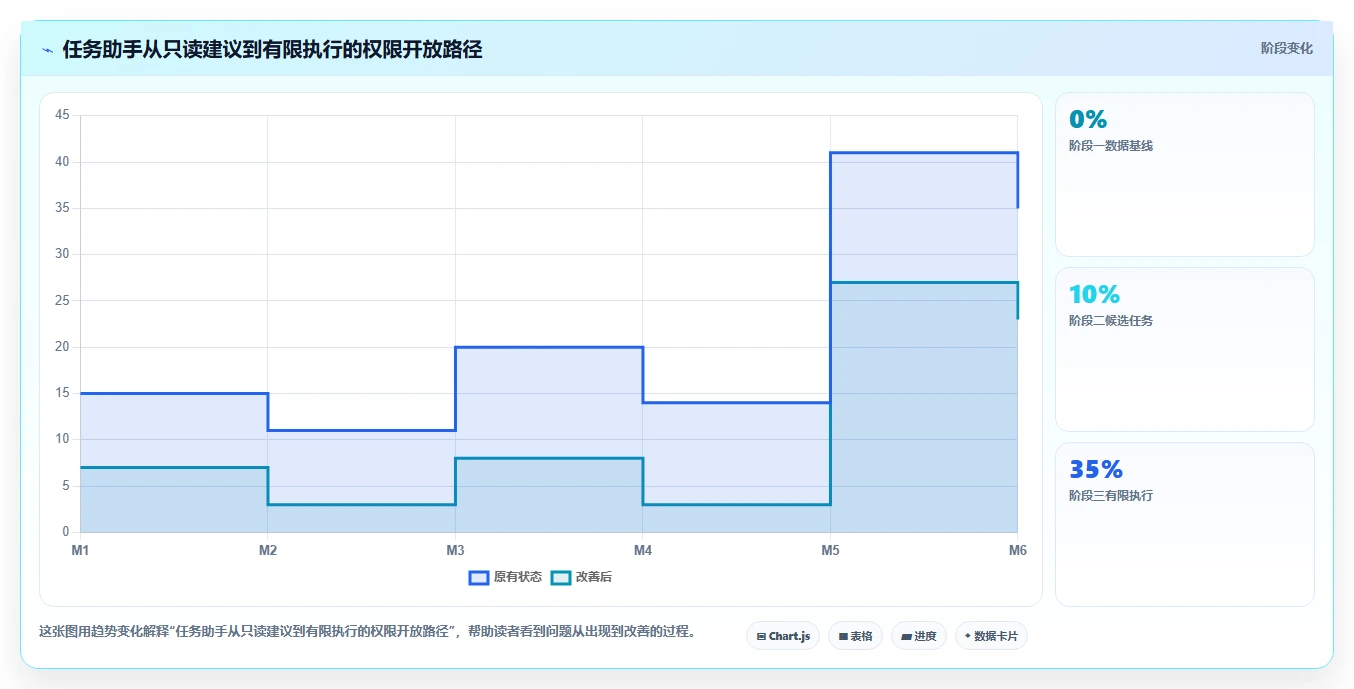Screen dimensions: 1354x689
Task: Click the 25 y-axis label
Action: pos(62,301)
